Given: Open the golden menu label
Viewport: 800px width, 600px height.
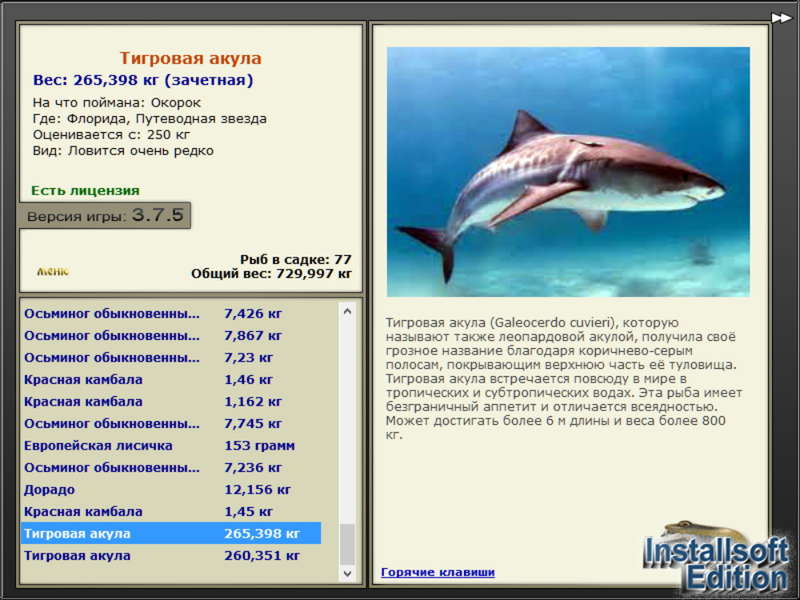Looking at the screenshot, I should (53, 271).
